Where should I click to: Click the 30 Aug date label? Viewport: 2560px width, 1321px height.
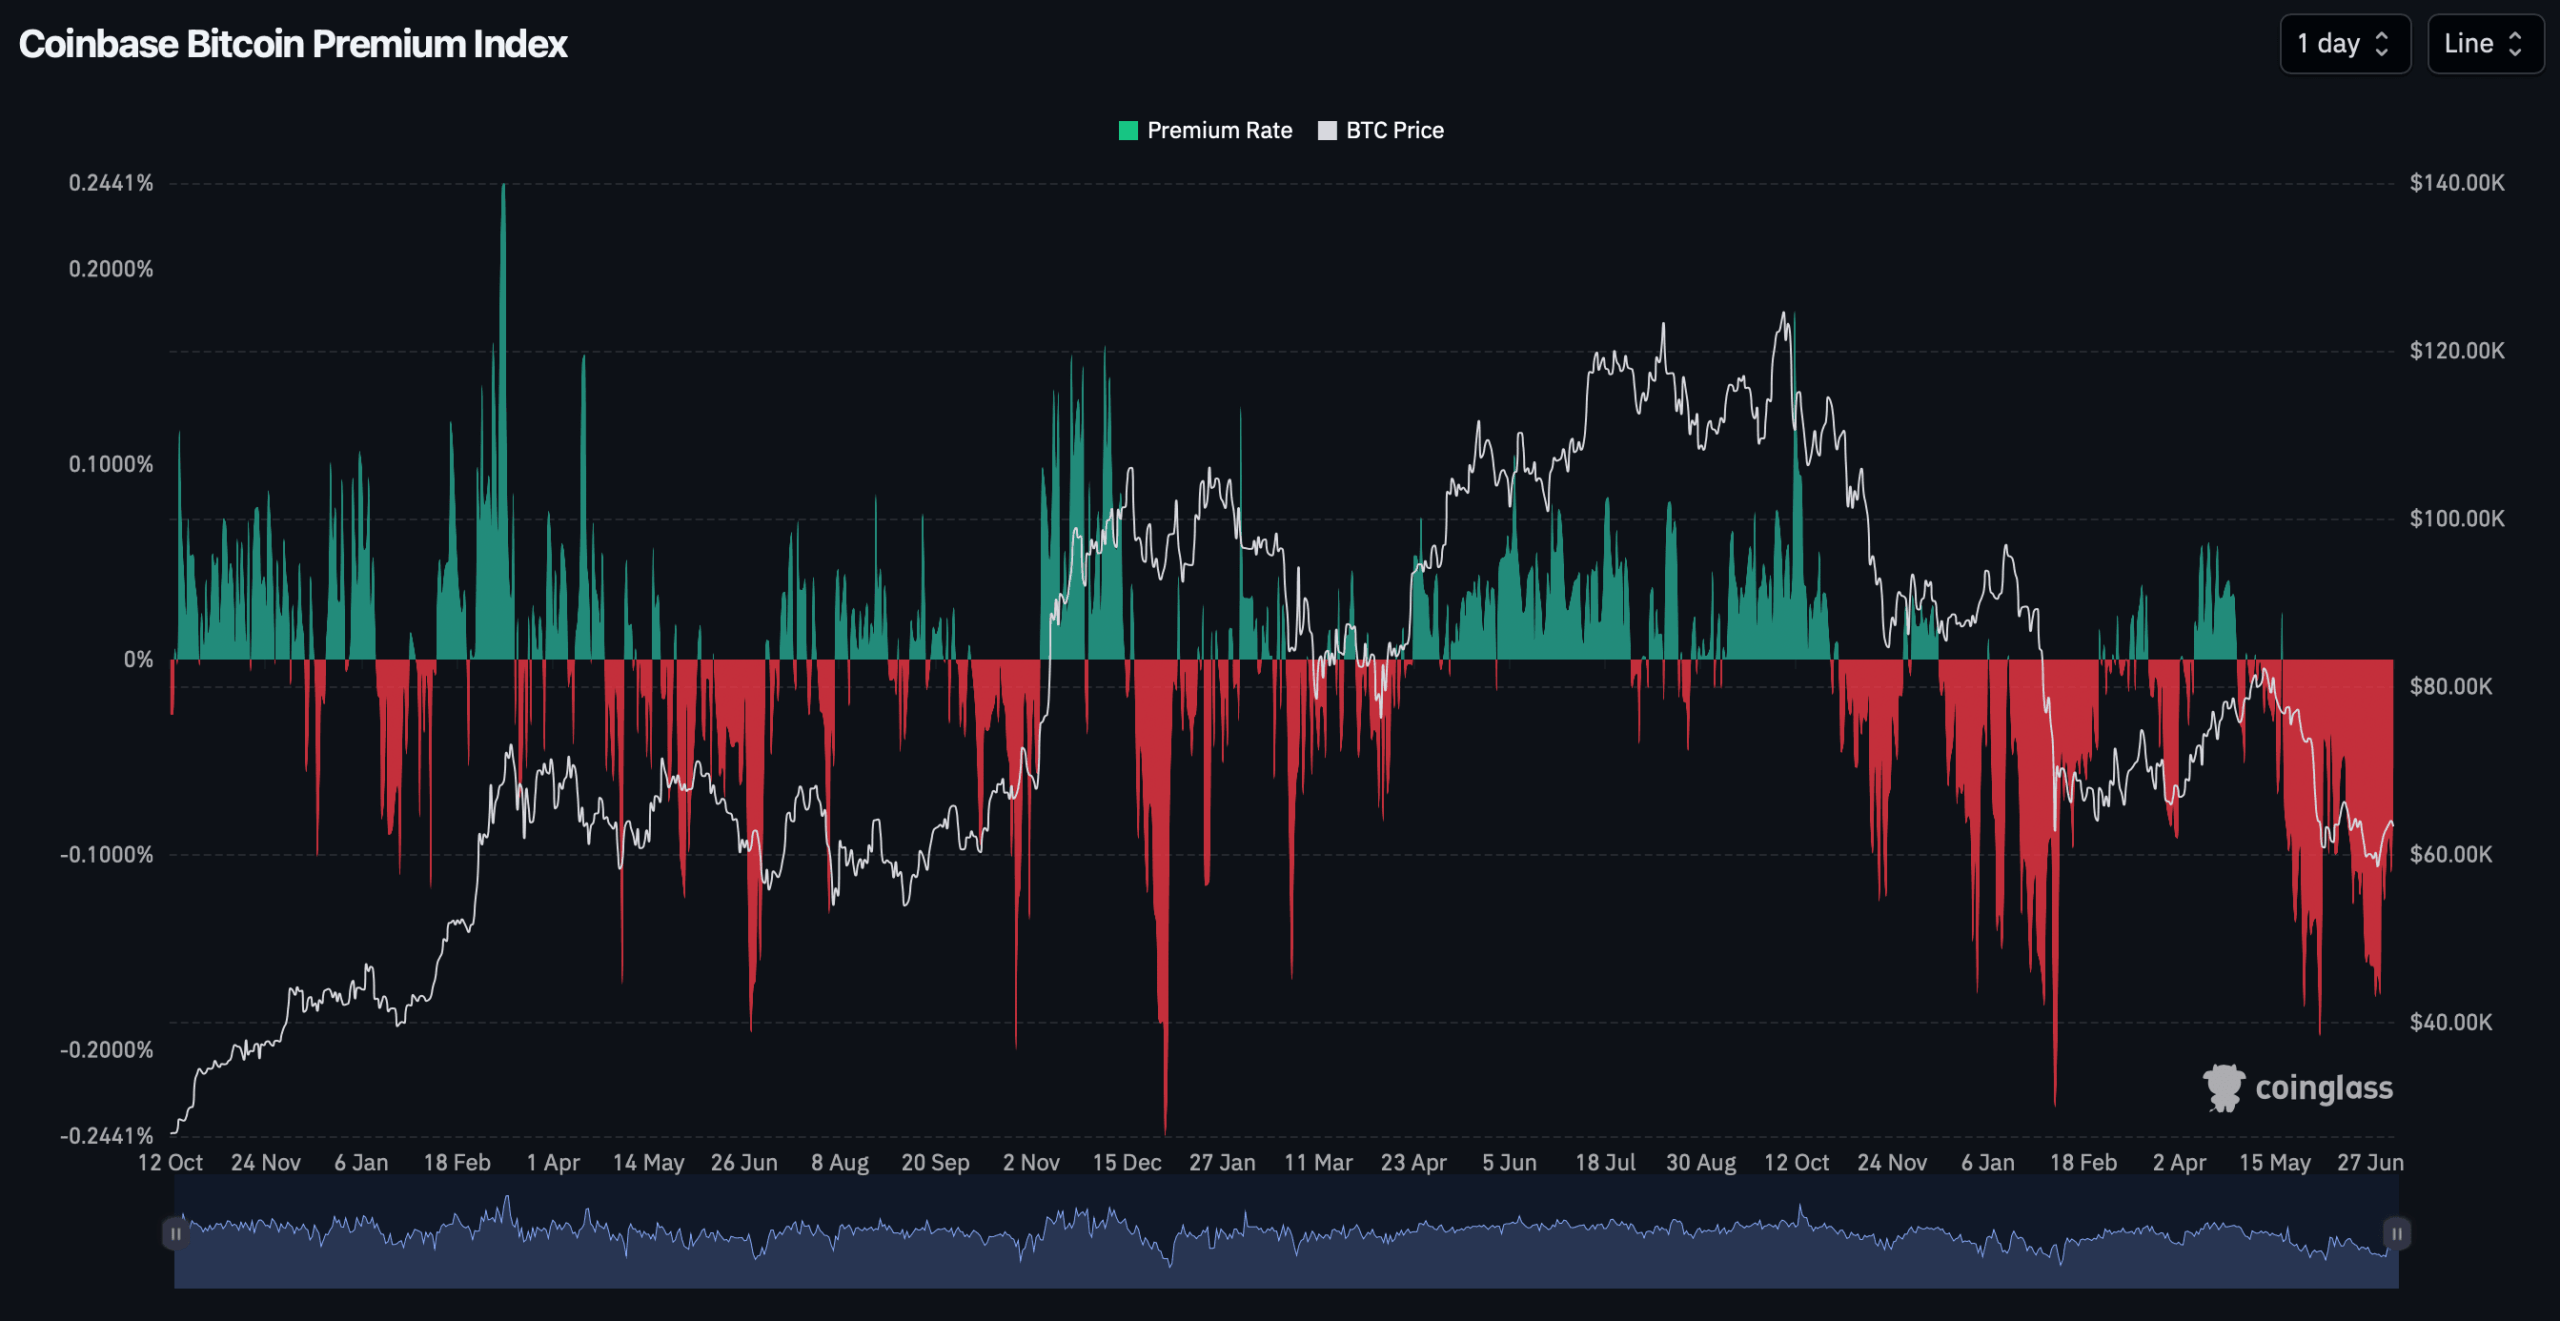click(1700, 1162)
